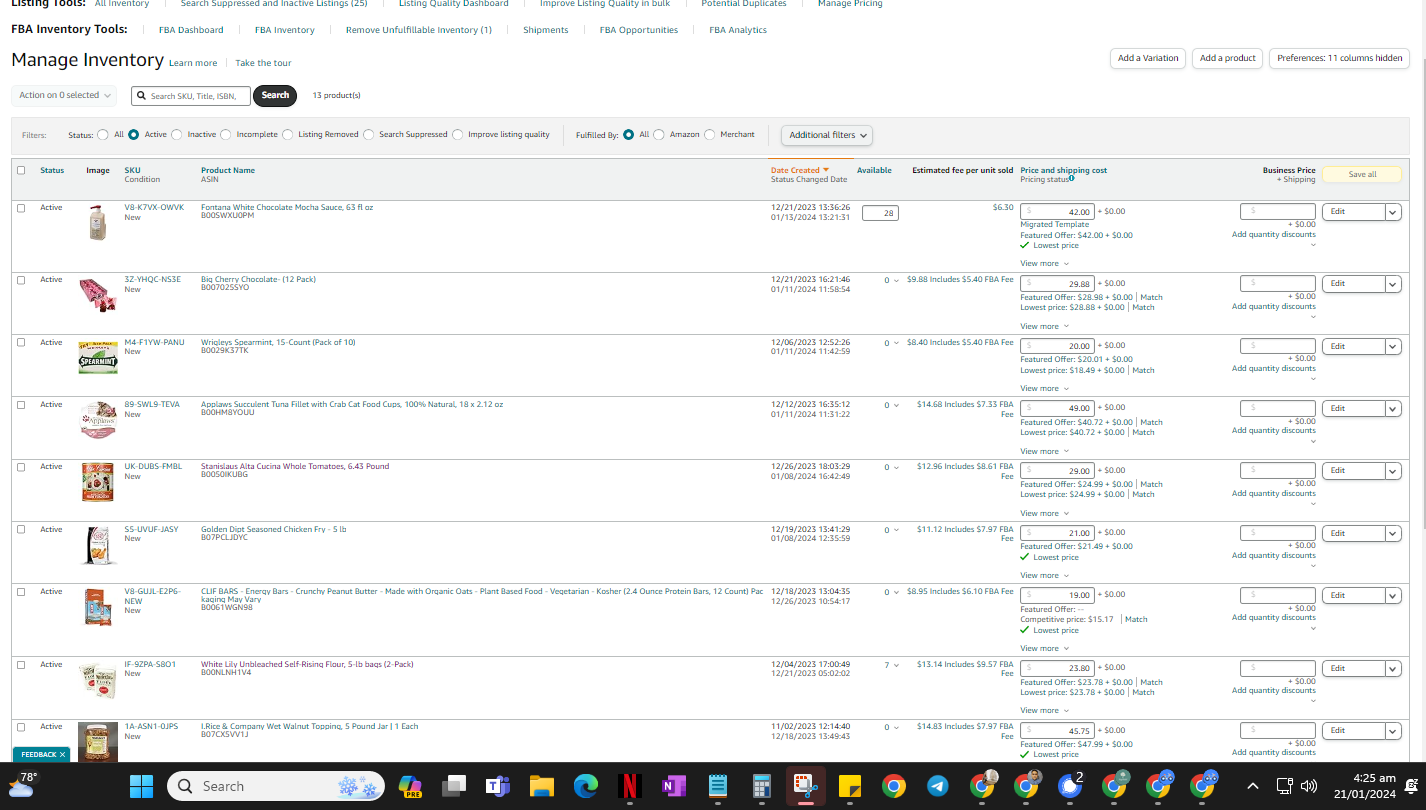
Task: Show hidden system tray icons
Action: [1252, 786]
